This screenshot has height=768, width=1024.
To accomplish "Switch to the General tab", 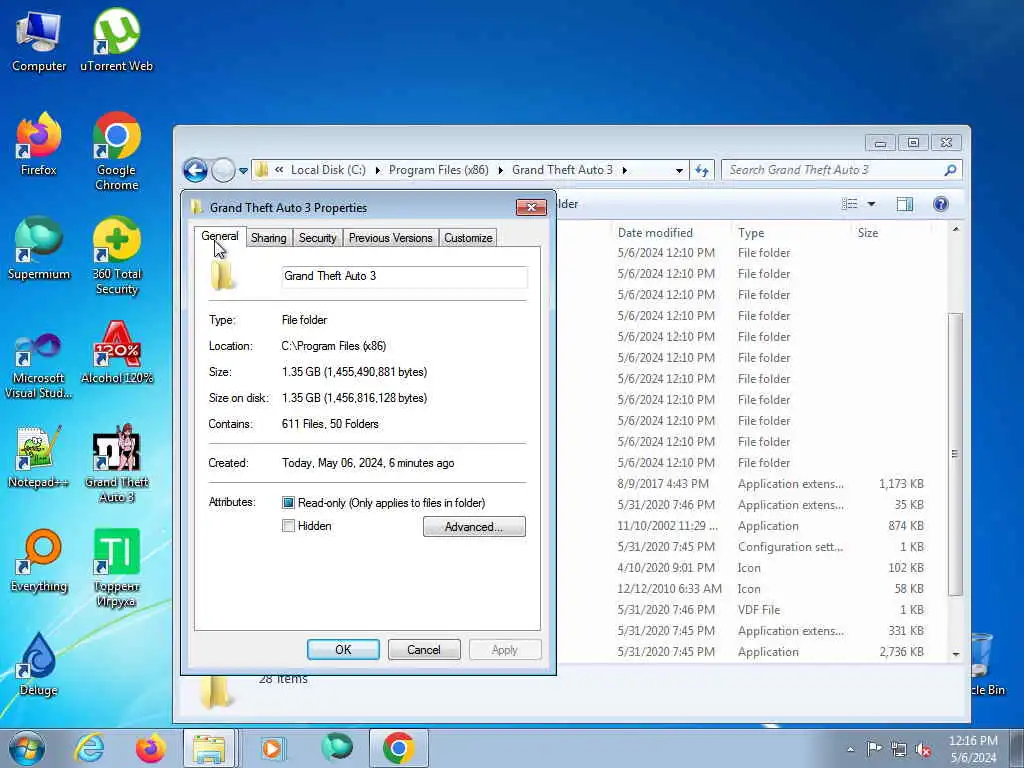I will click(x=219, y=236).
